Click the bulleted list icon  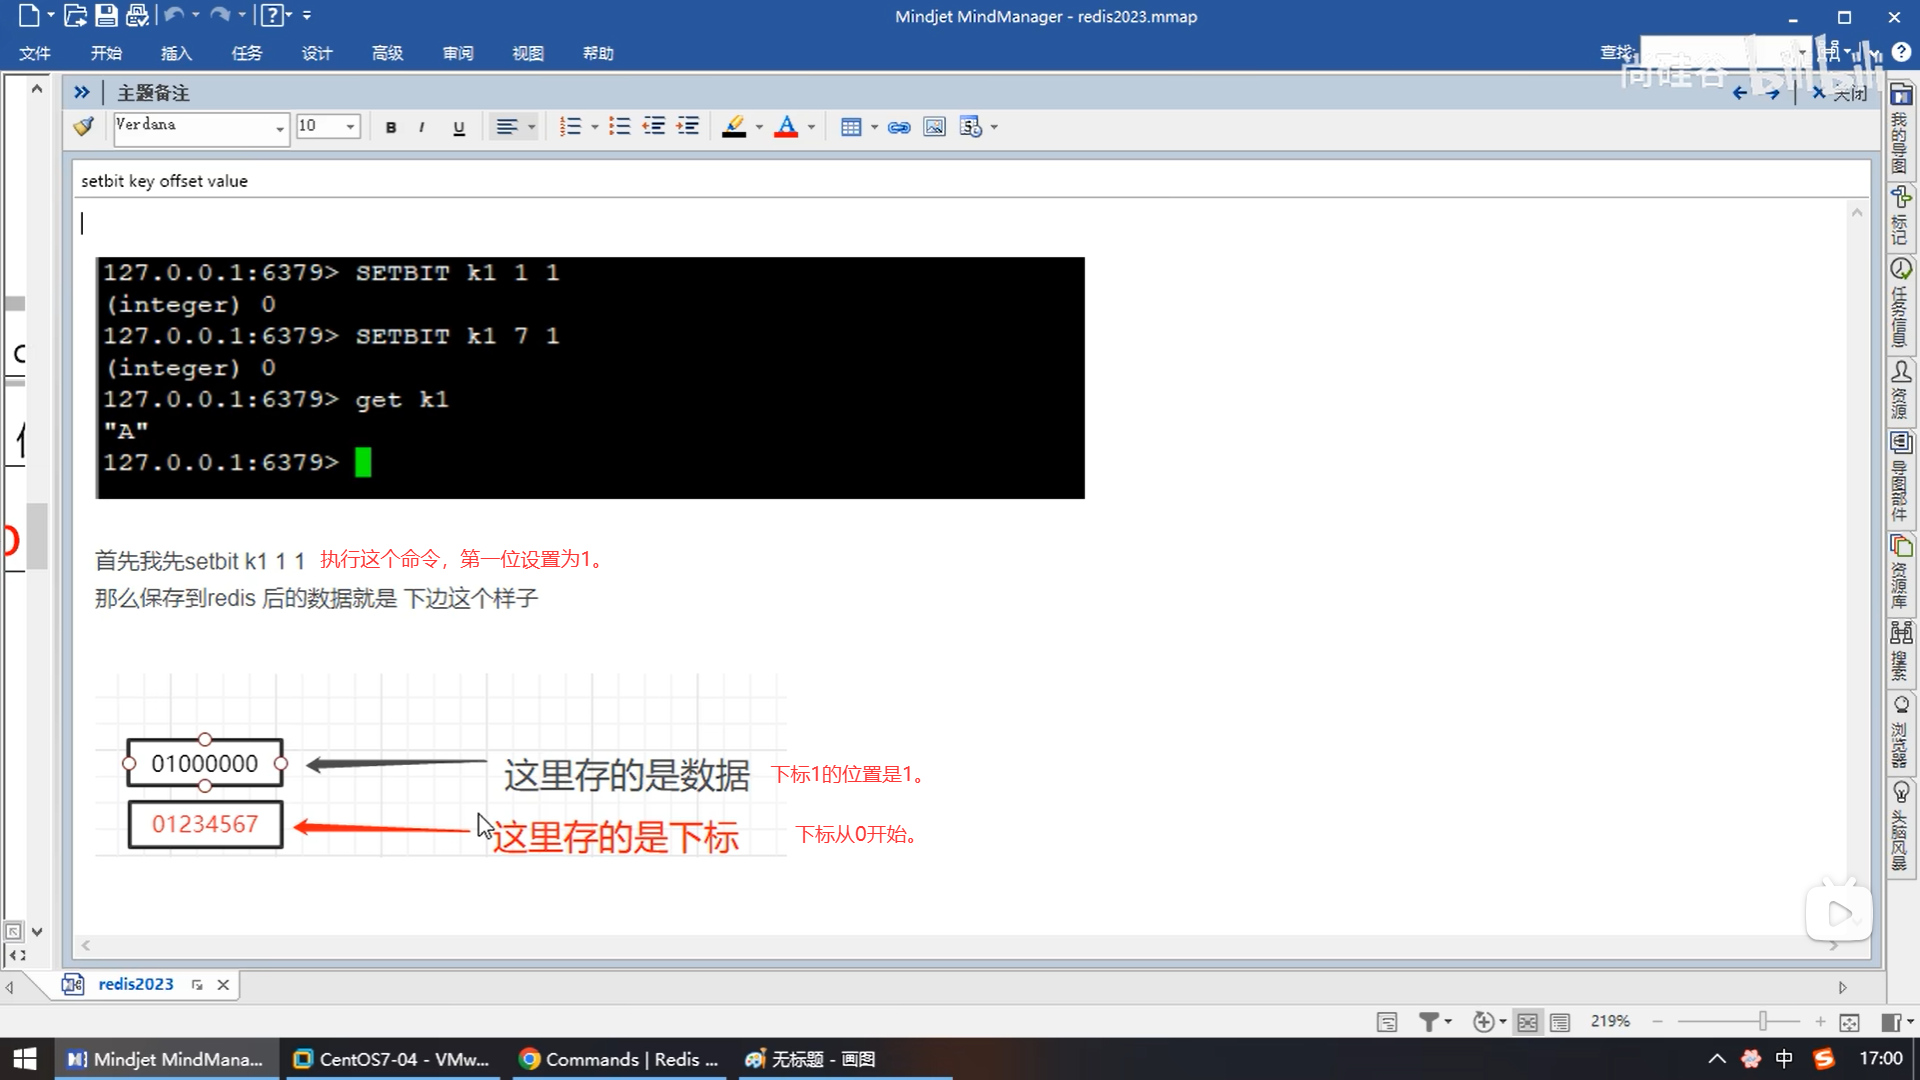click(x=620, y=127)
